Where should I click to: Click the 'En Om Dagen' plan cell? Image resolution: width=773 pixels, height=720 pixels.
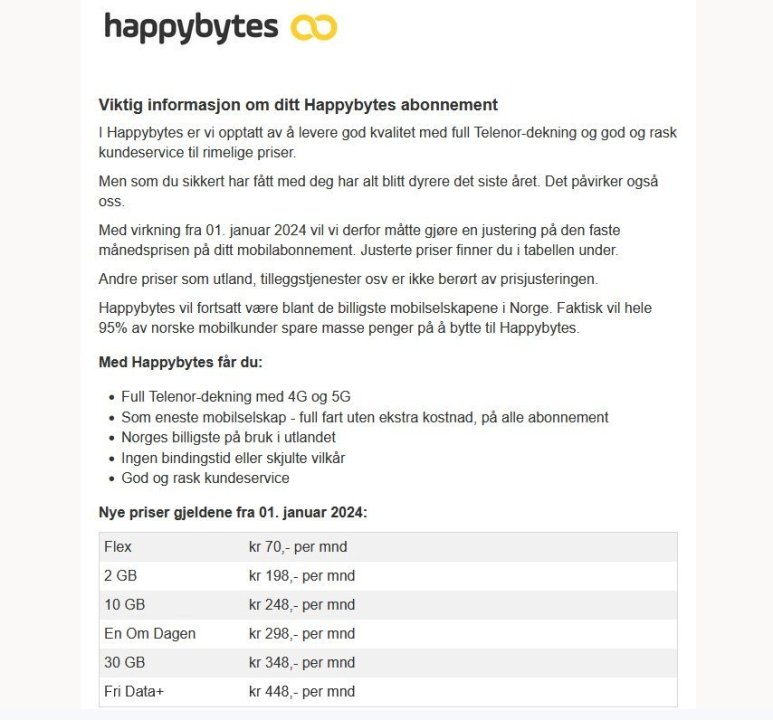pyautogui.click(x=149, y=634)
